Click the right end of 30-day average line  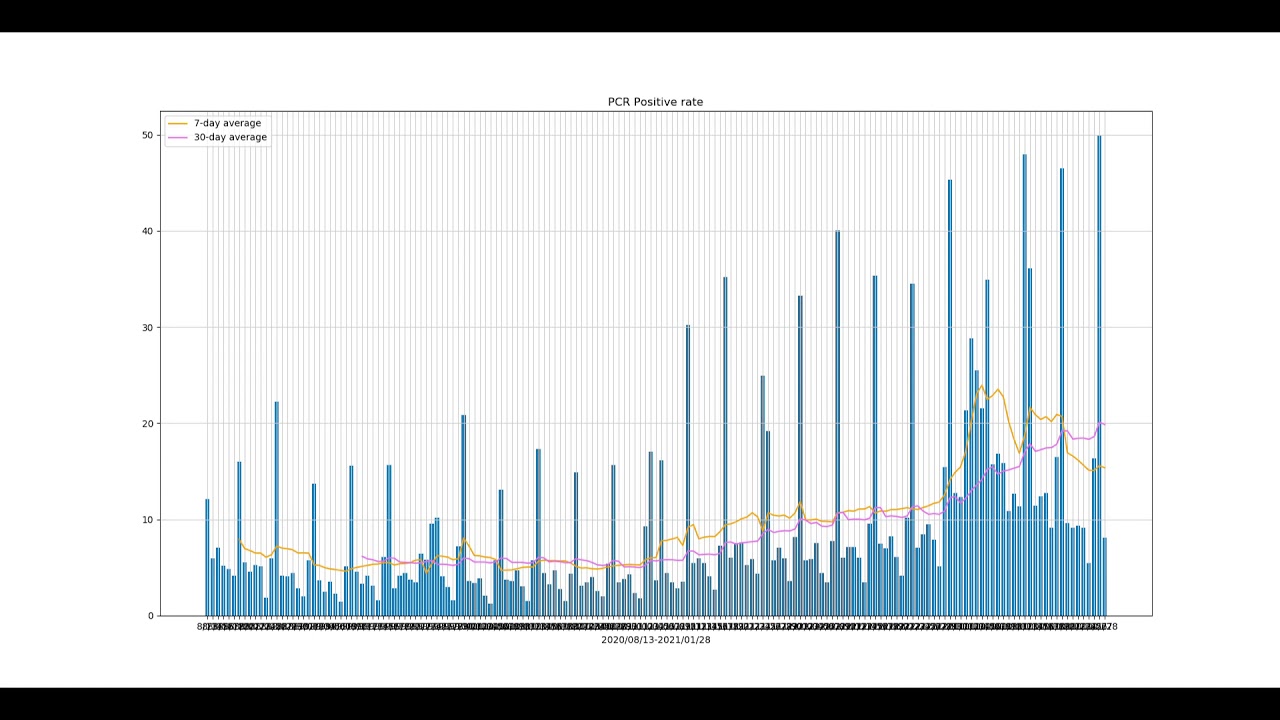point(1104,424)
